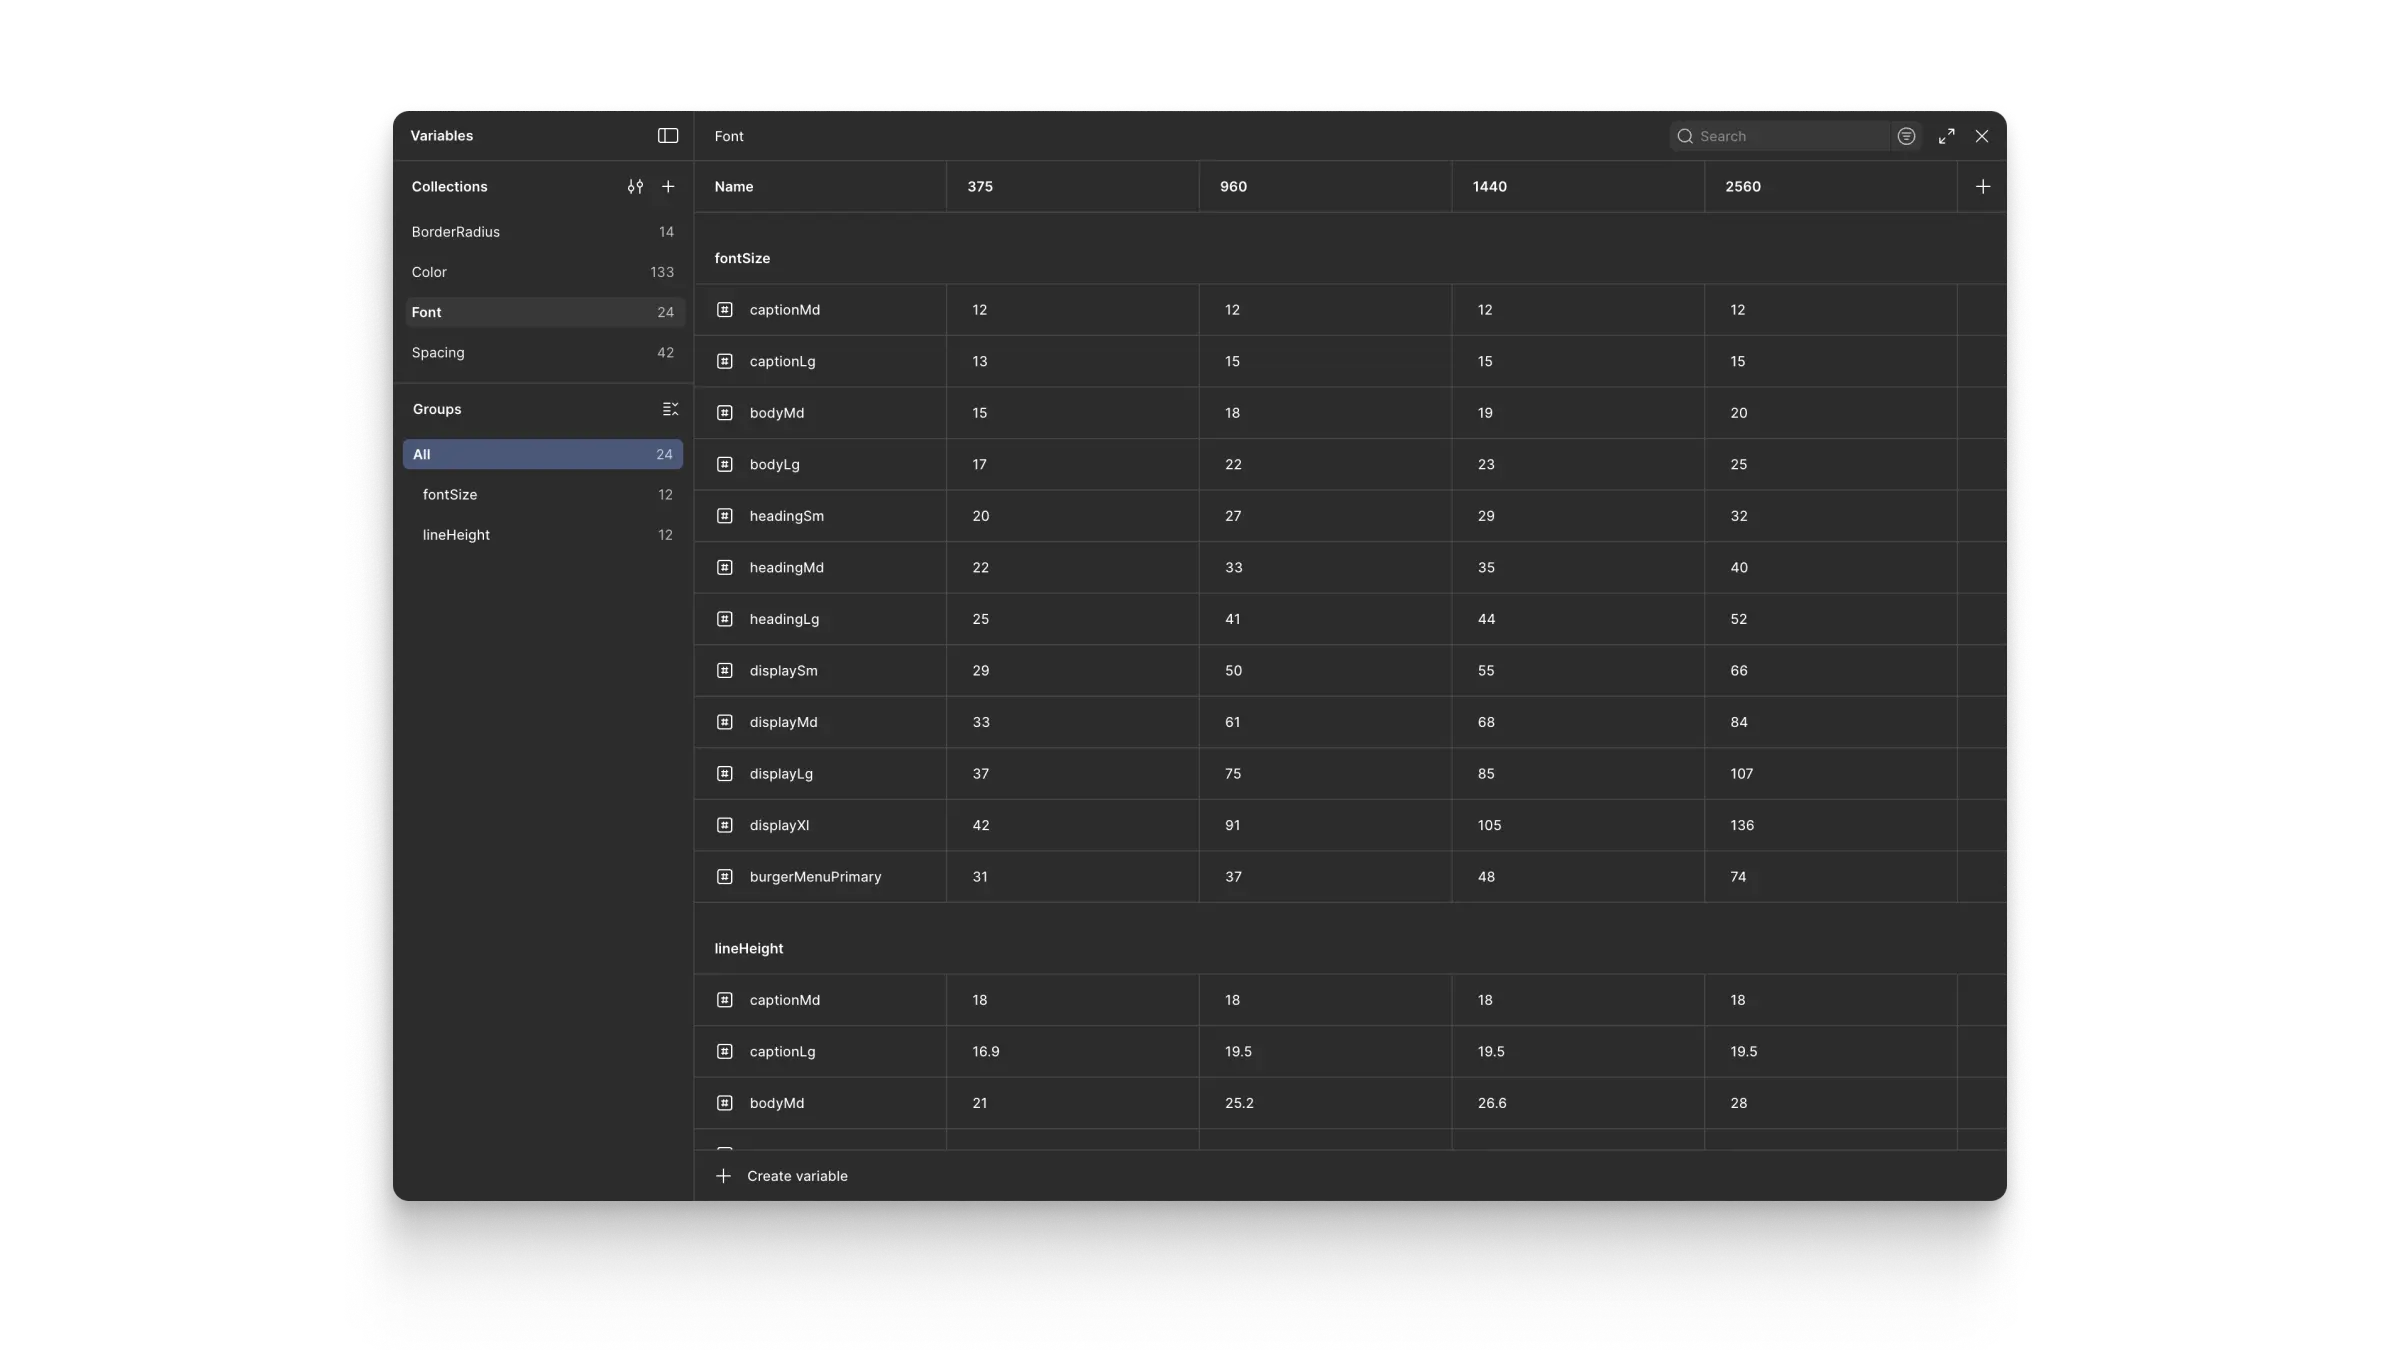This screenshot has width=2400, height=1350.
Task: Click the plus icon beside Create variable
Action: 724,1176
